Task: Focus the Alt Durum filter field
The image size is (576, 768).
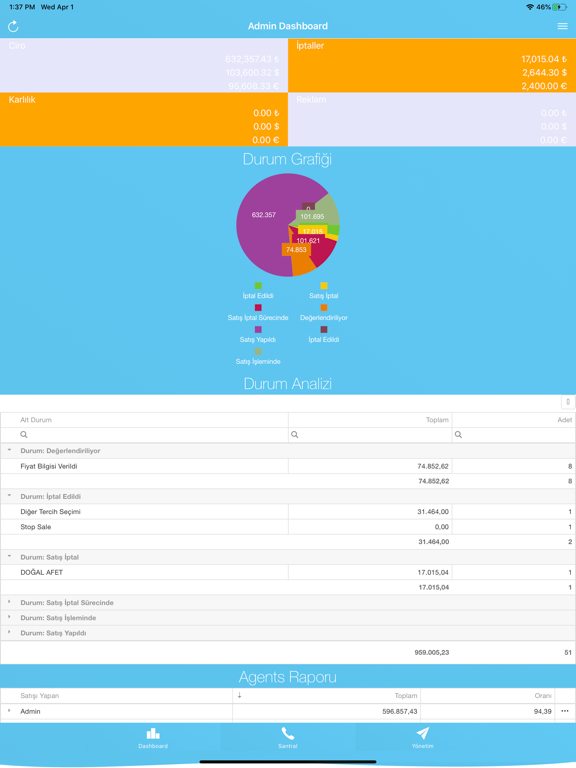Action: (144, 435)
